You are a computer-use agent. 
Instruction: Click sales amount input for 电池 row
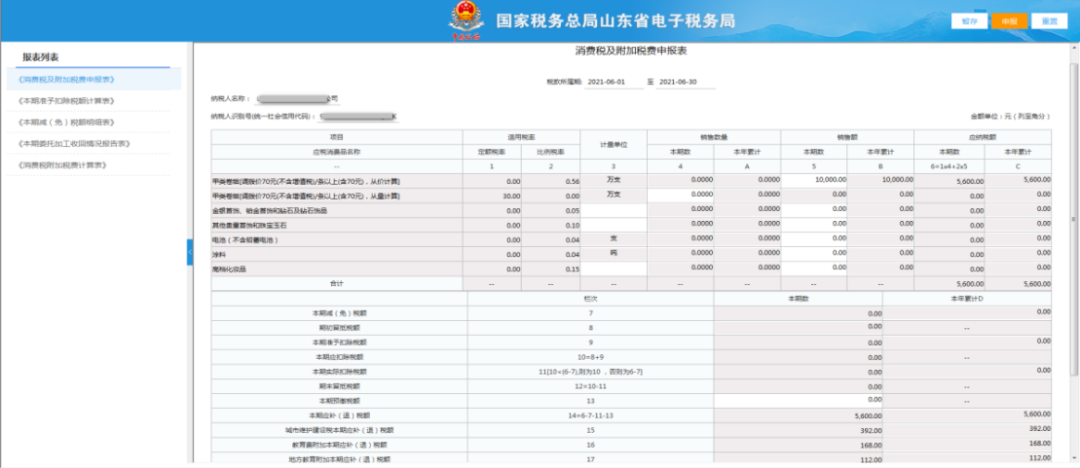(x=814, y=239)
